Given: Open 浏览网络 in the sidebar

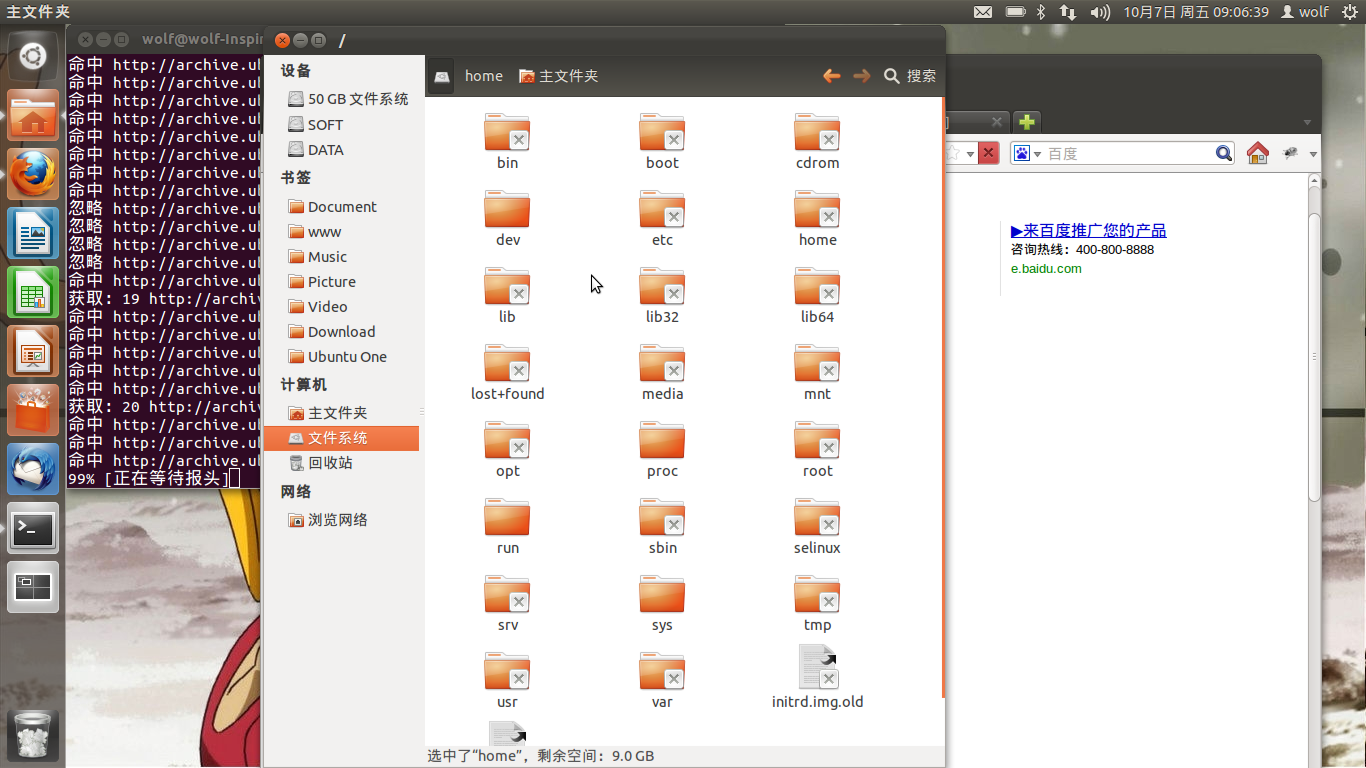Looking at the screenshot, I should [x=327, y=519].
